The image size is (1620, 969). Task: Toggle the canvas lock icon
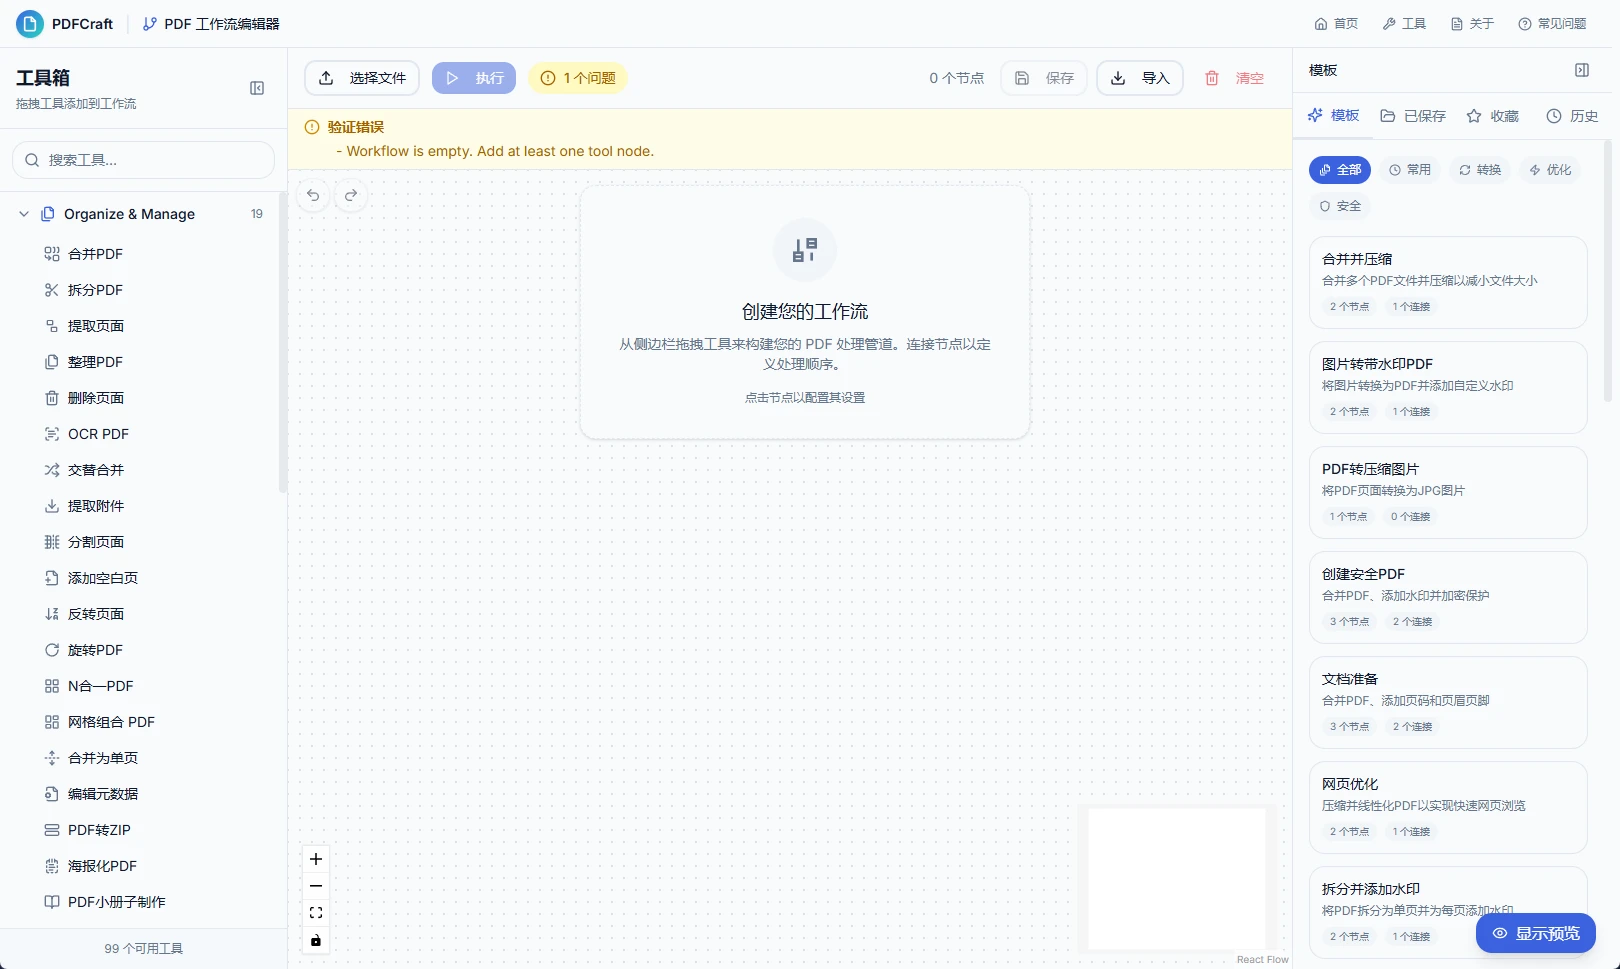316,941
